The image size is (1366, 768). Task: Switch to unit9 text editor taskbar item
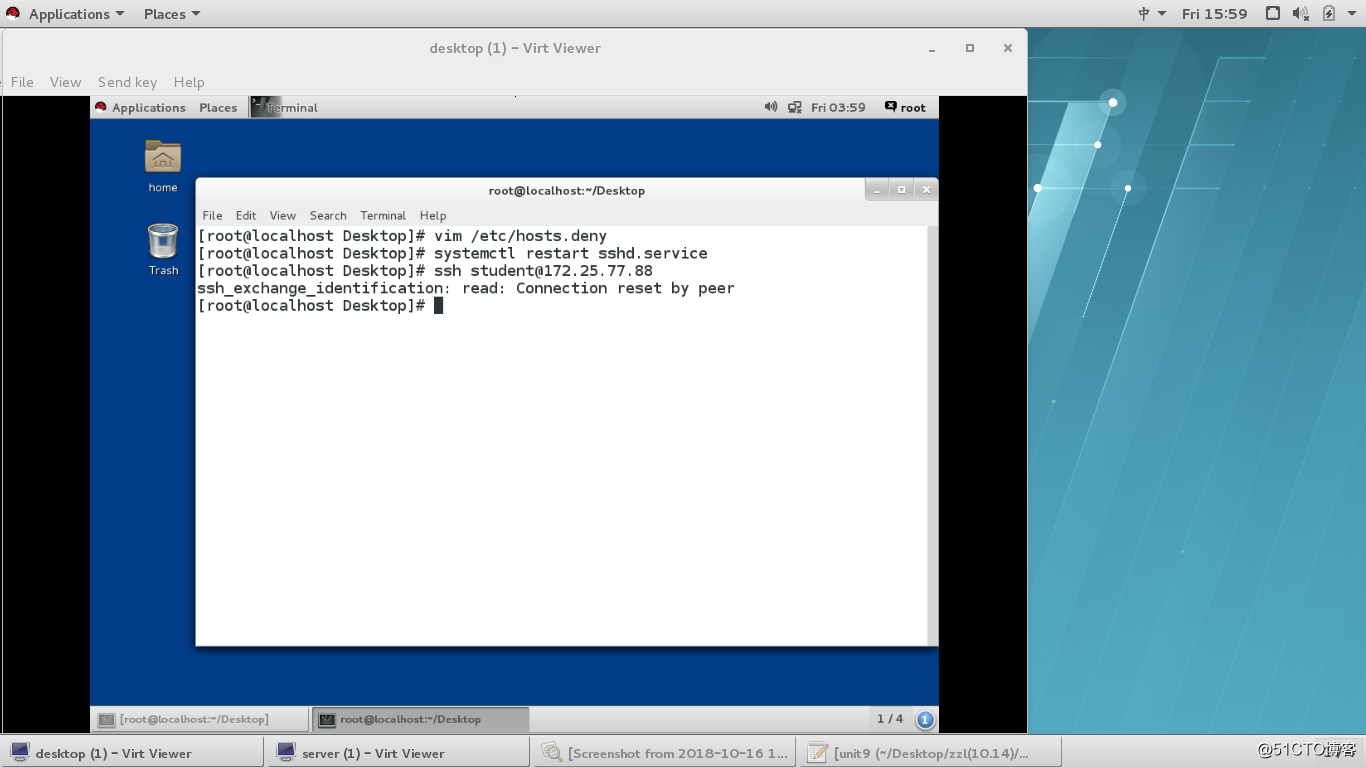tap(931, 753)
